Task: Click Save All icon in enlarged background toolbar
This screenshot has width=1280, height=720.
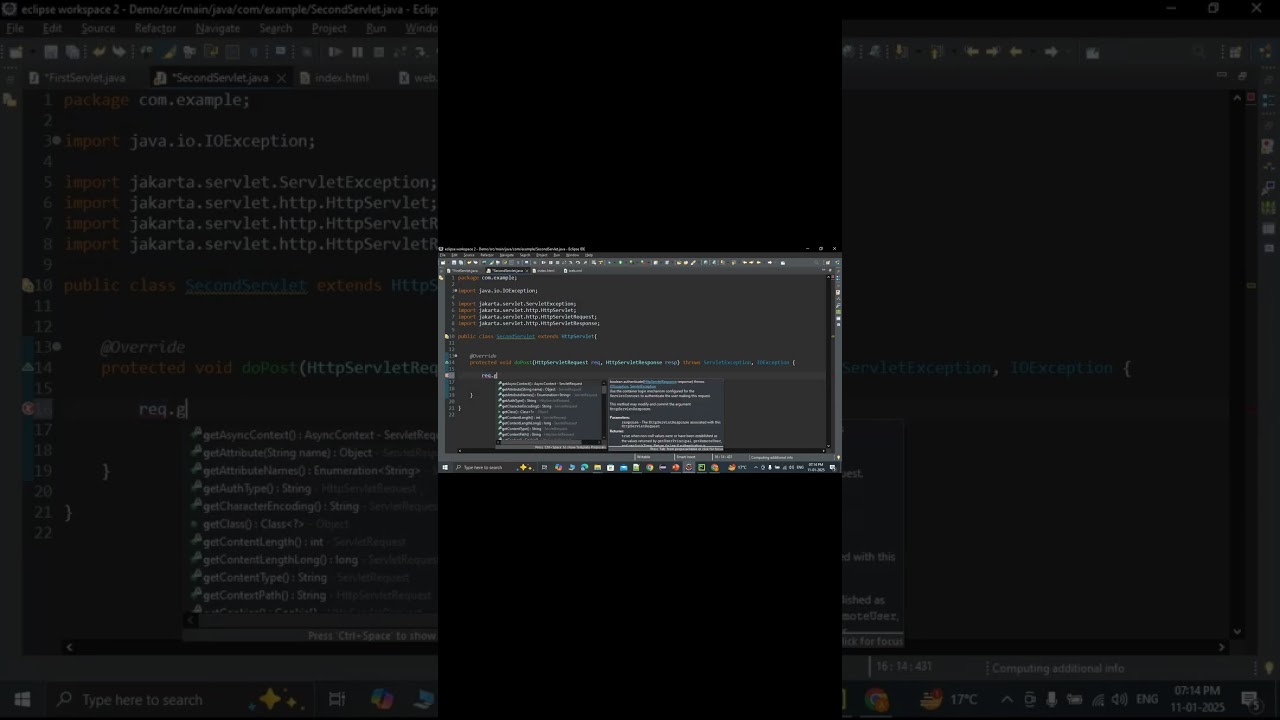Action: [72, 52]
